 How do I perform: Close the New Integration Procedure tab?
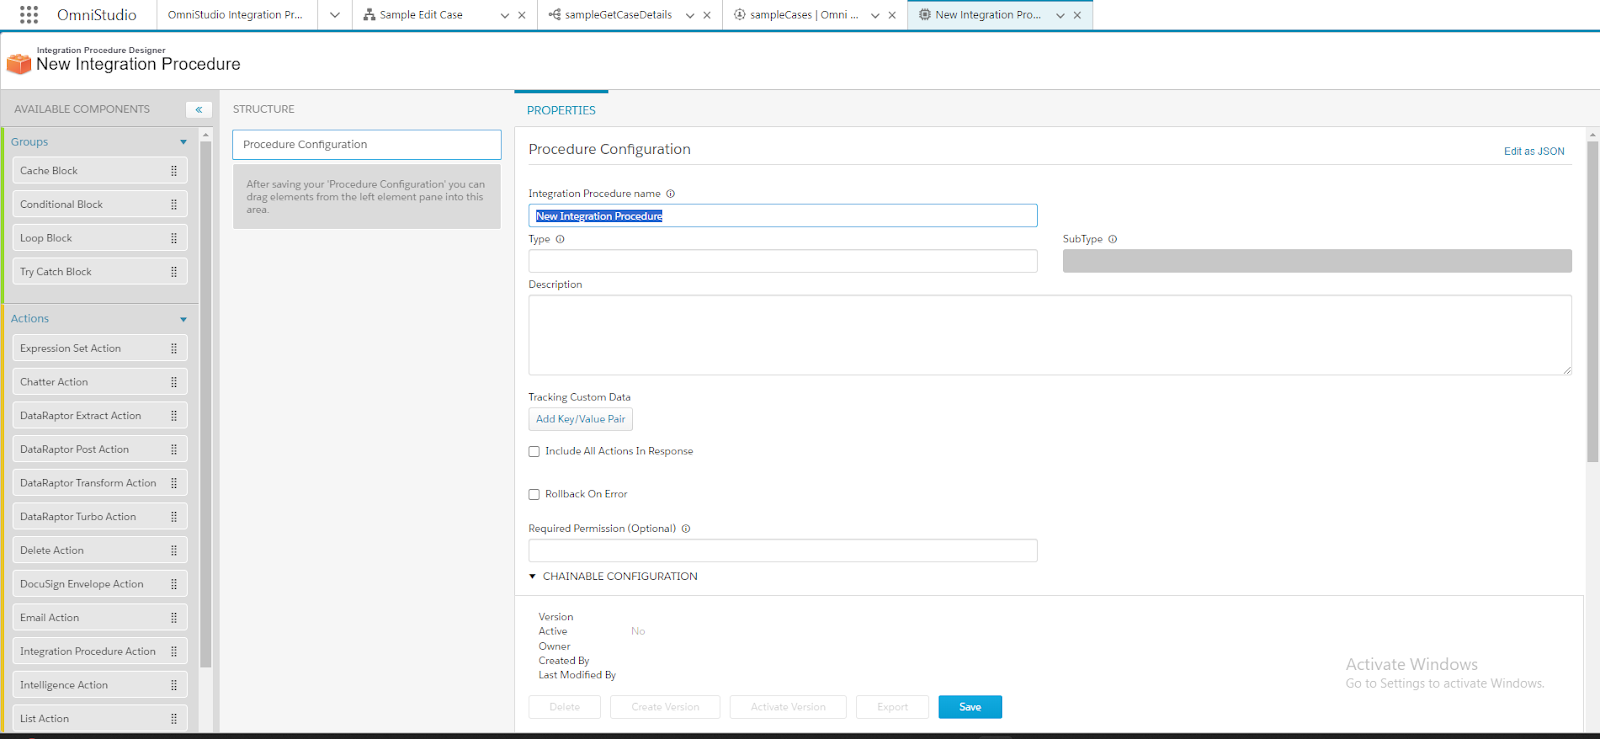[x=1077, y=15]
